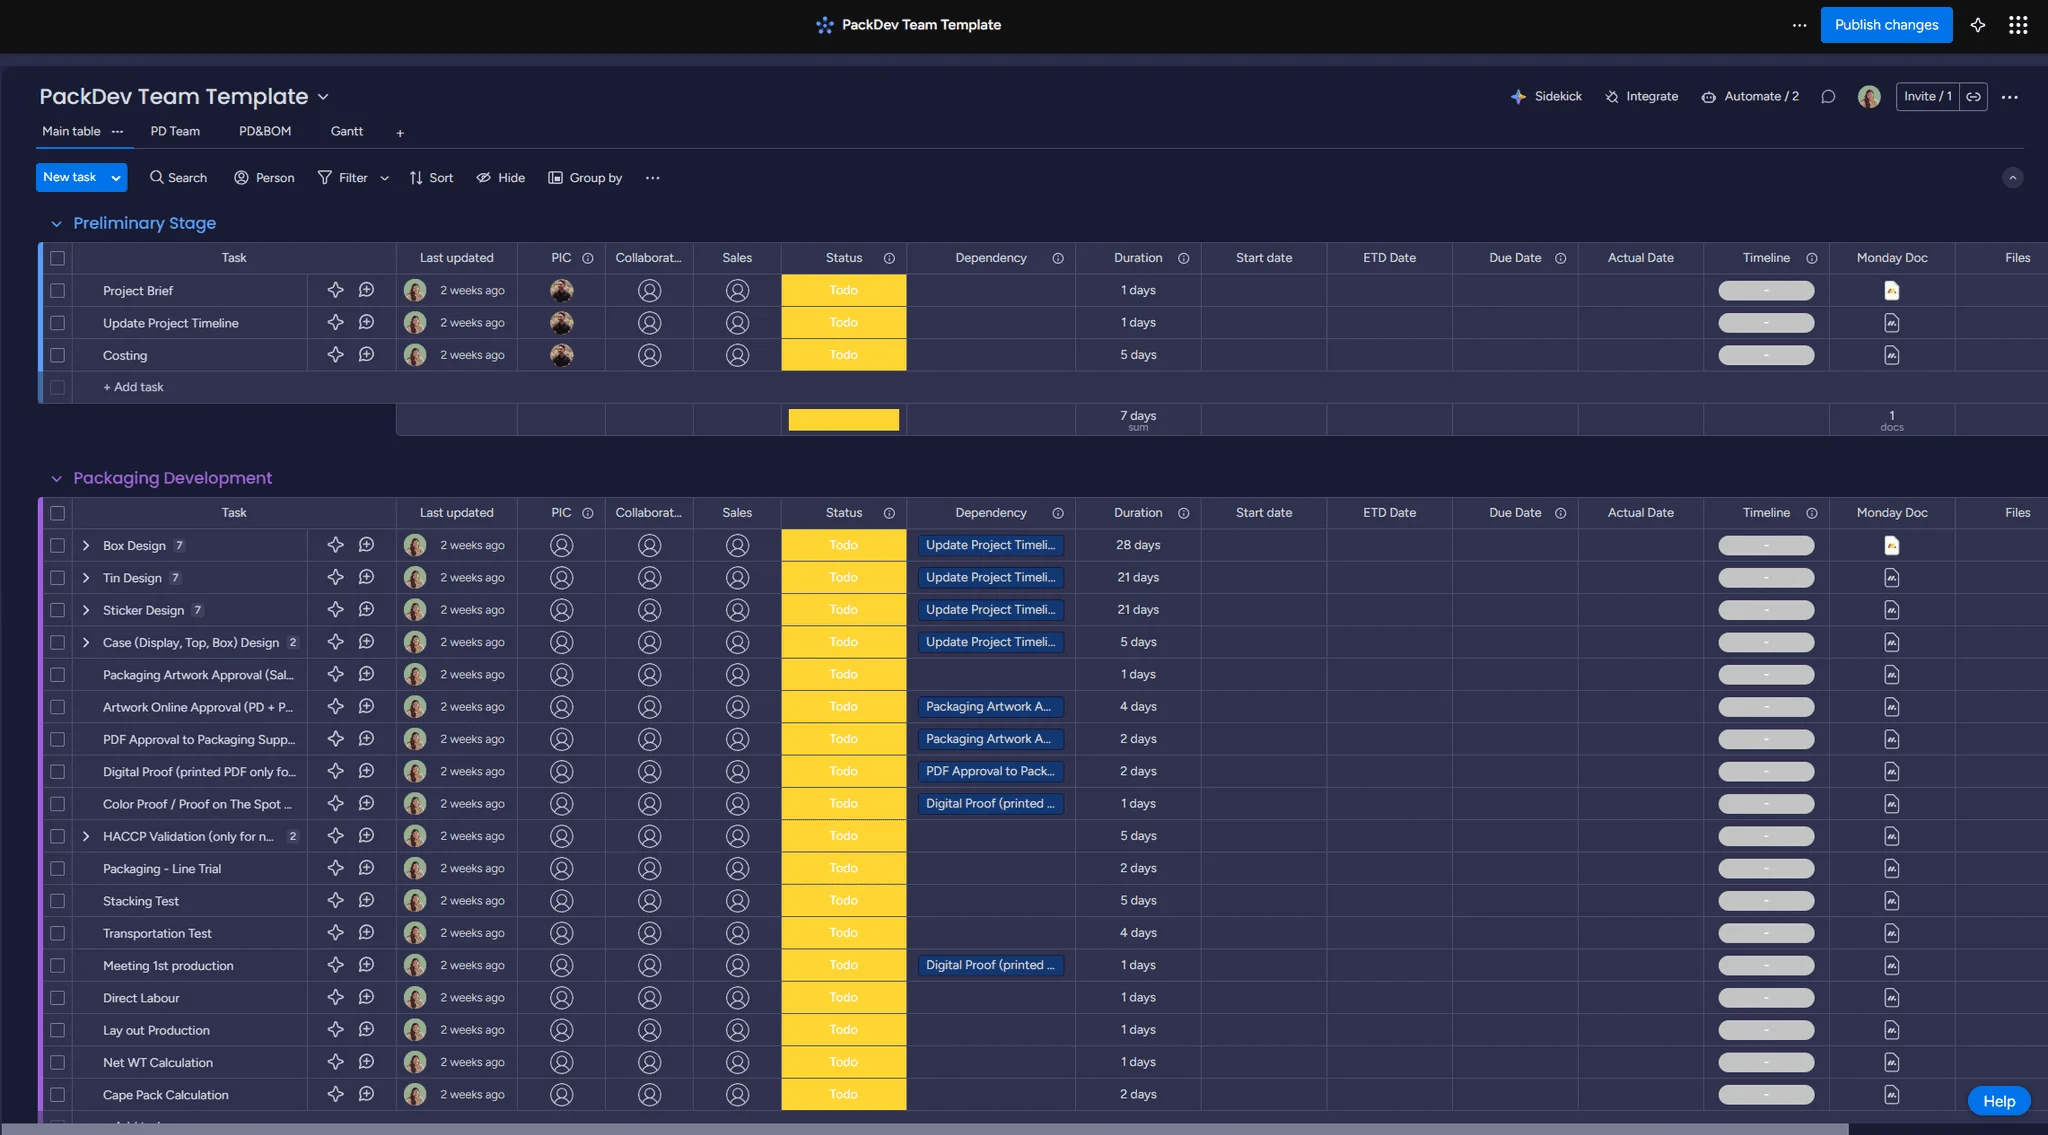Open the Sidekick AI assistant
Screen dimensions: 2048x1135
1546,96
